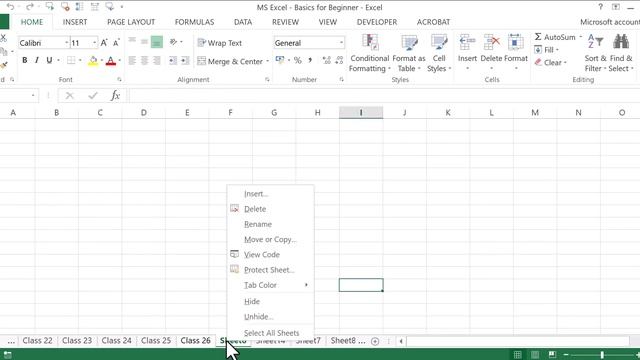Open Format as Table gallery
640x360 pixels.
(x=409, y=53)
